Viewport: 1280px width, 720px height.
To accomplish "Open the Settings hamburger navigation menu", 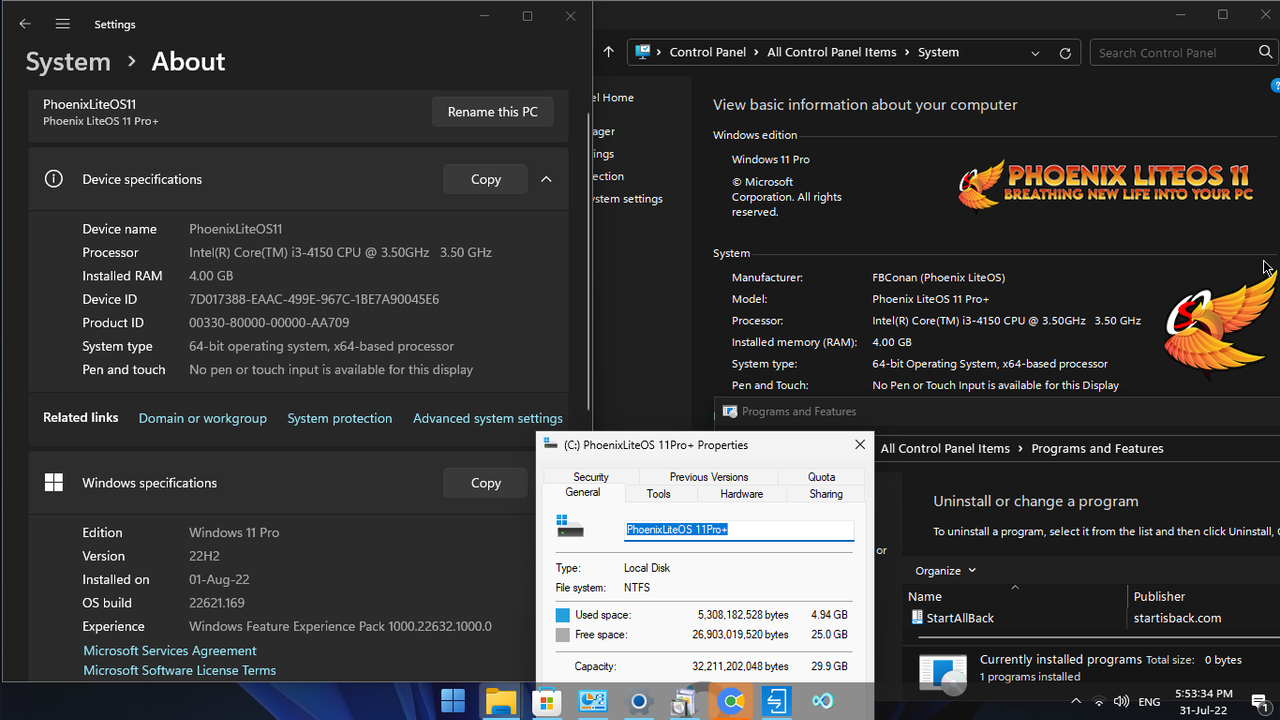I will tap(63, 24).
